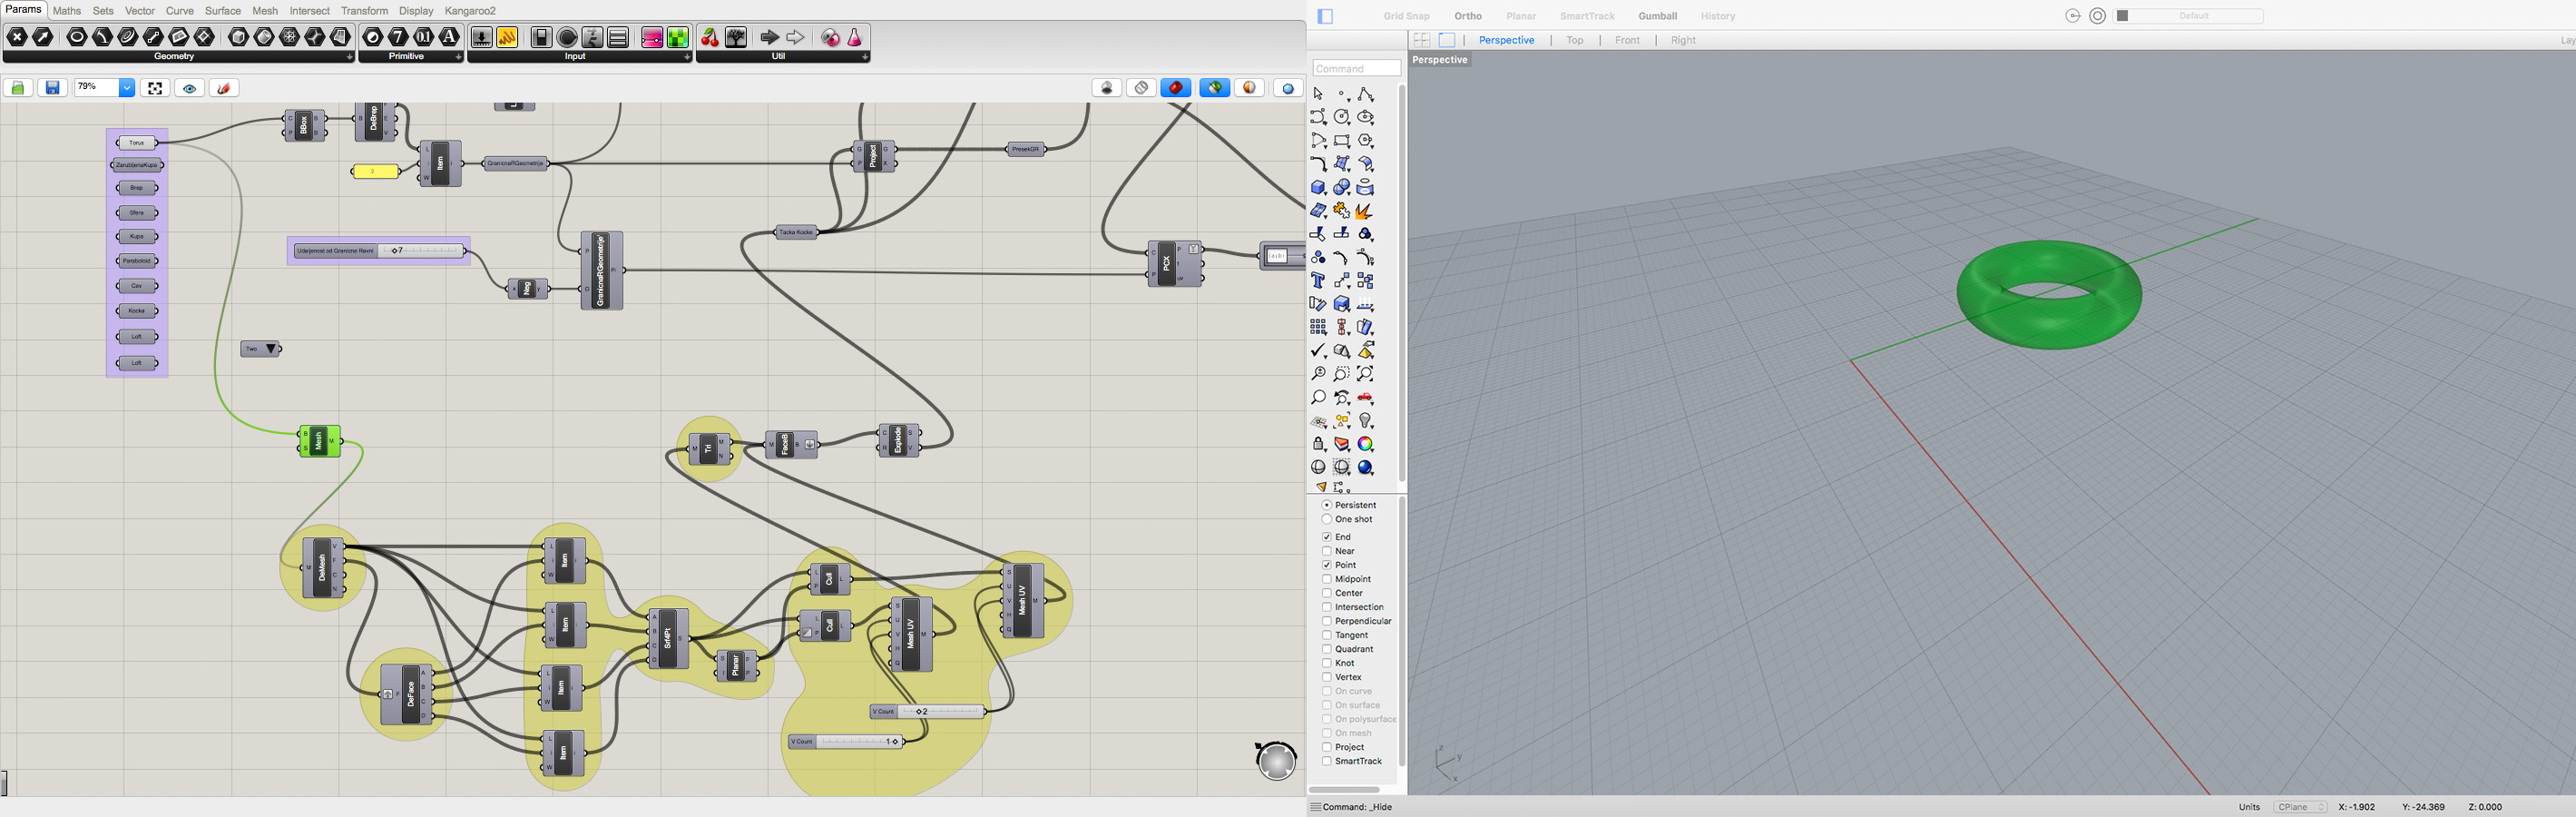Select the pink flask util icon
Screen dimensions: 2576x817
pyautogui.click(x=855, y=38)
